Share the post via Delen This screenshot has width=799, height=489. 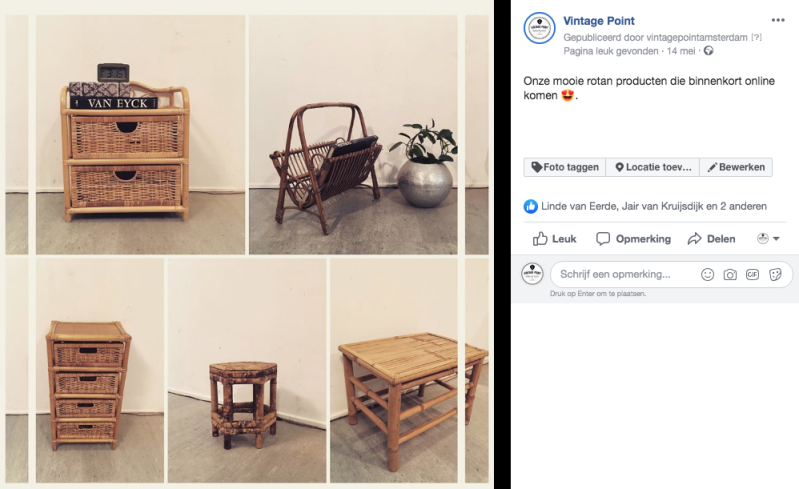click(711, 239)
